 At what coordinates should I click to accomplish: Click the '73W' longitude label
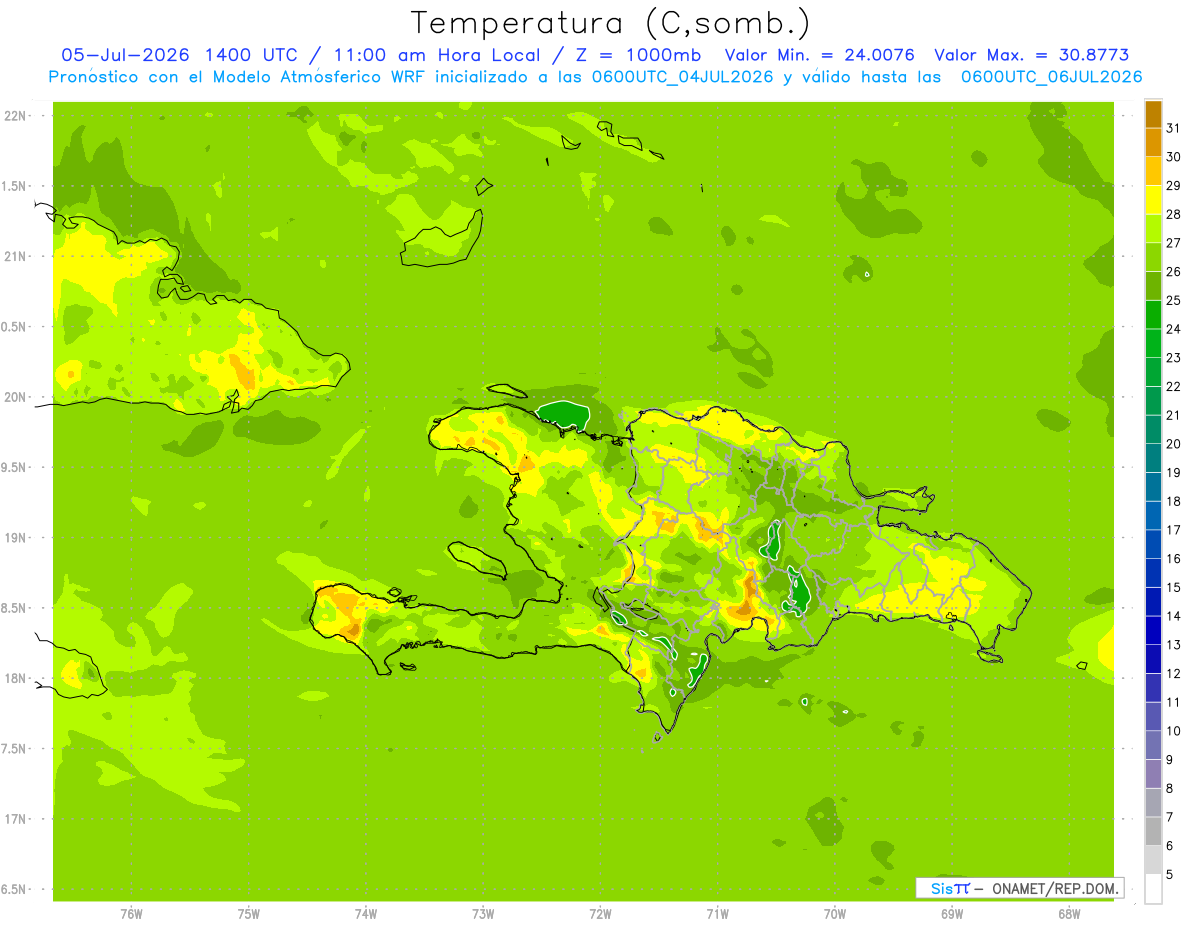483,914
